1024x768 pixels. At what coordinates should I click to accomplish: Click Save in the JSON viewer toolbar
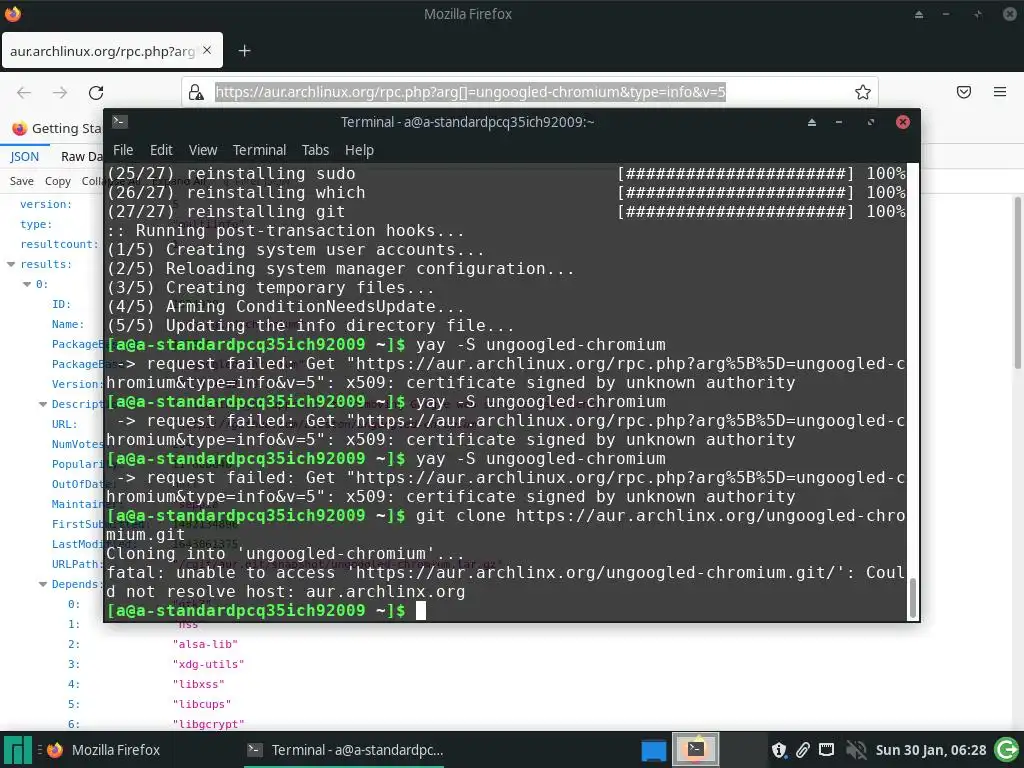click(x=22, y=182)
